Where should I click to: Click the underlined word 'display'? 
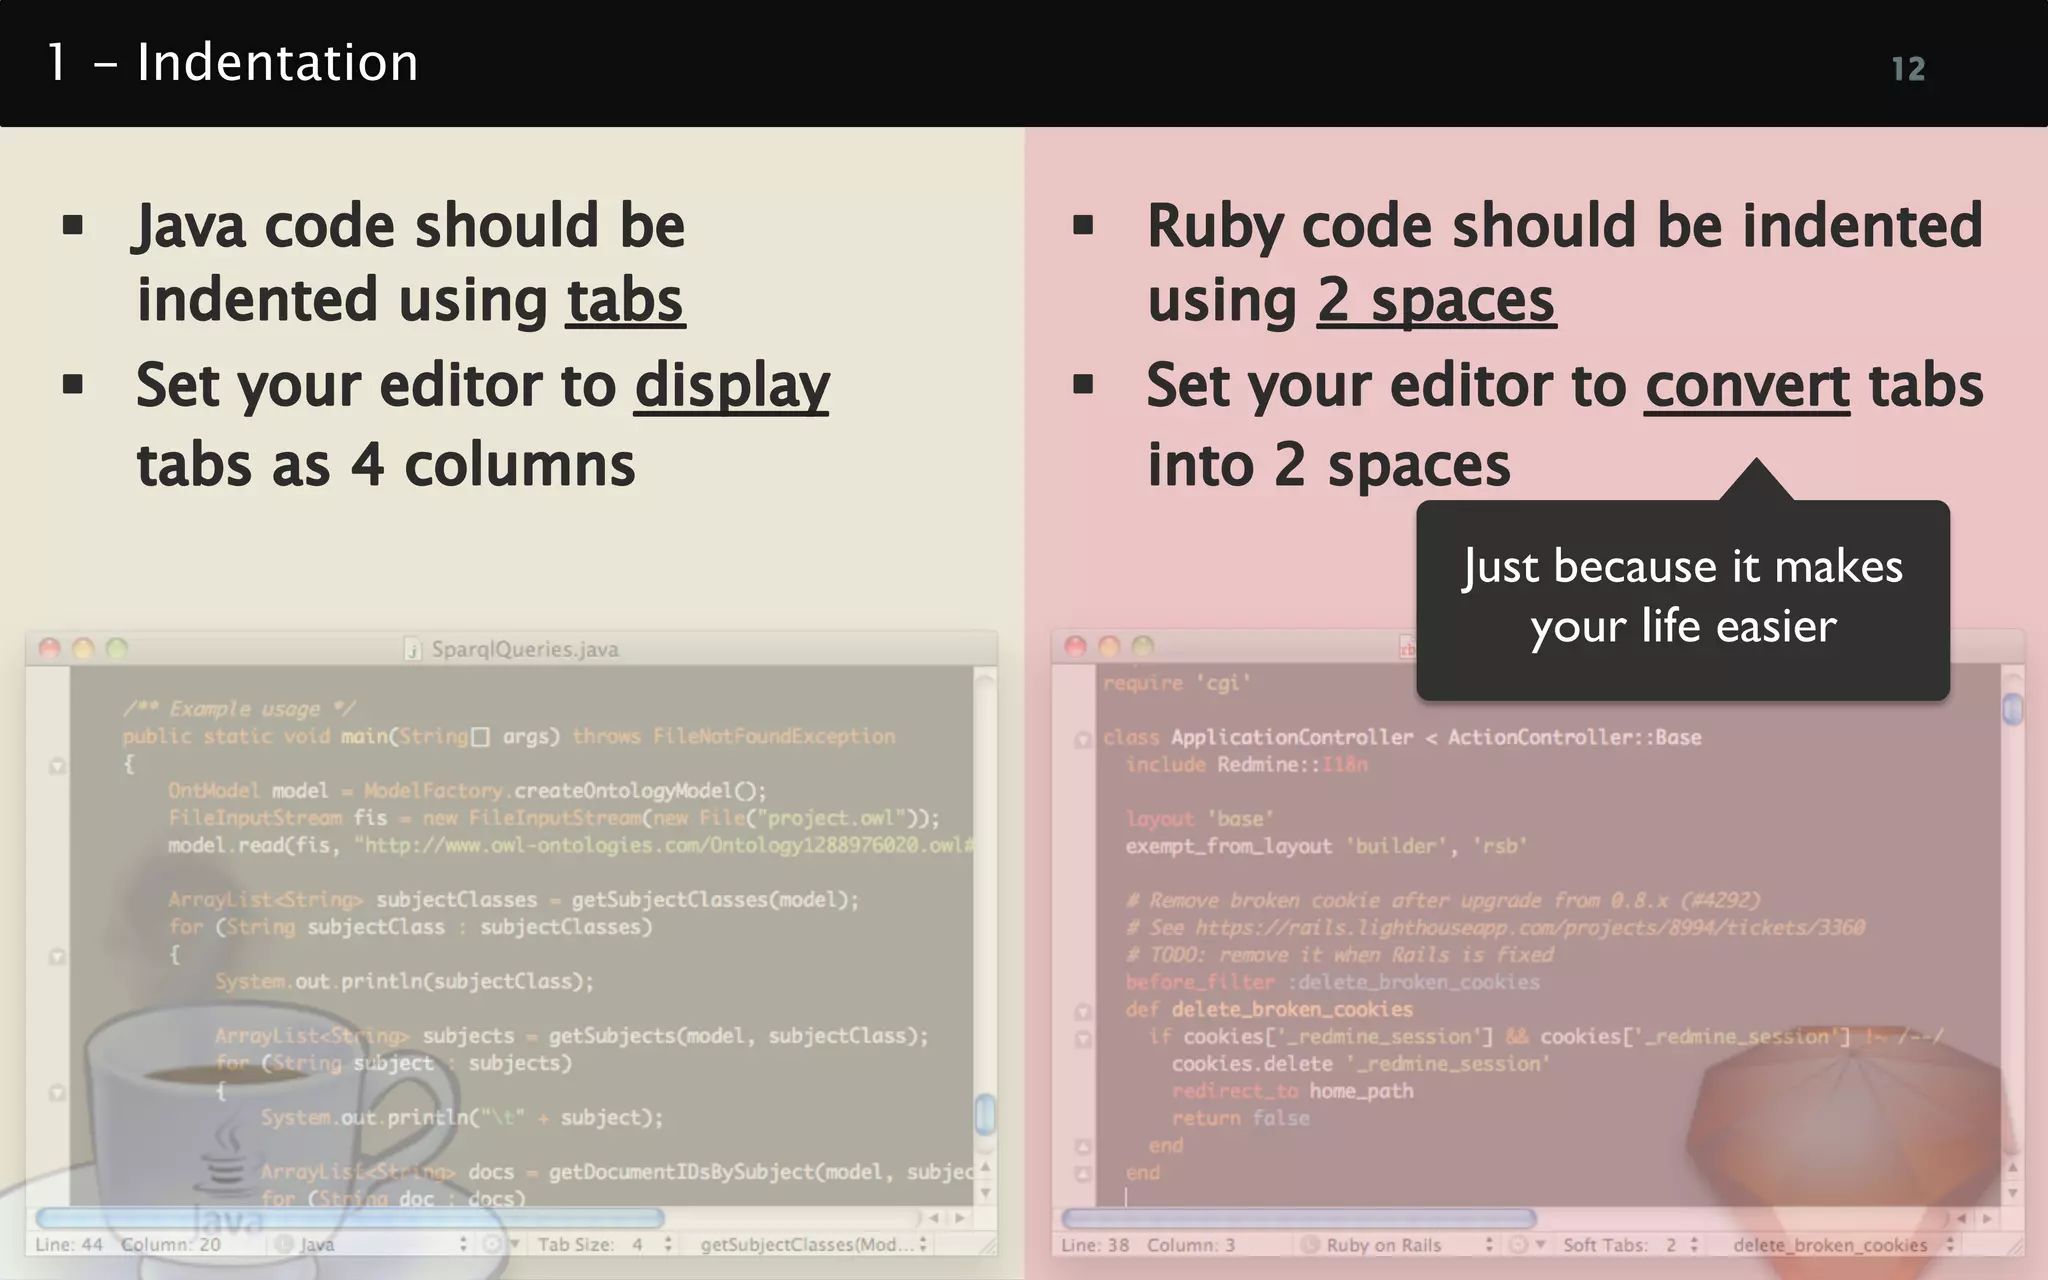(x=731, y=386)
